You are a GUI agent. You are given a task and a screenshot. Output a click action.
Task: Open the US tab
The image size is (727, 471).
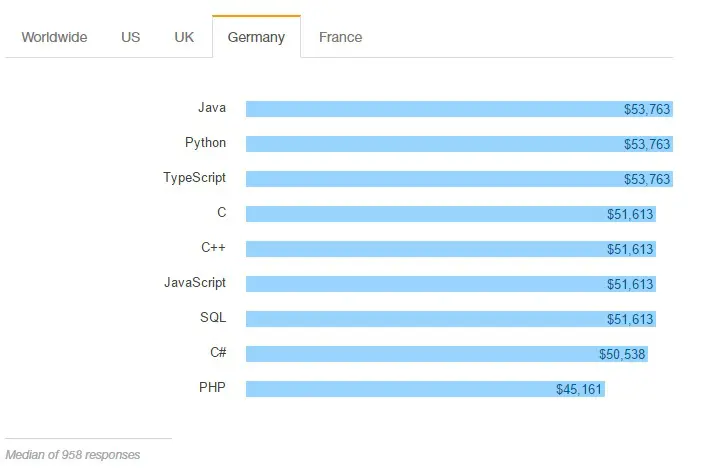coord(130,37)
